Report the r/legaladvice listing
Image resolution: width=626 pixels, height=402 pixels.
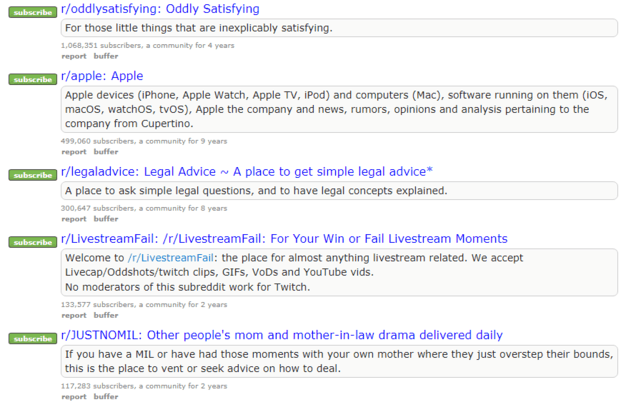point(73,218)
